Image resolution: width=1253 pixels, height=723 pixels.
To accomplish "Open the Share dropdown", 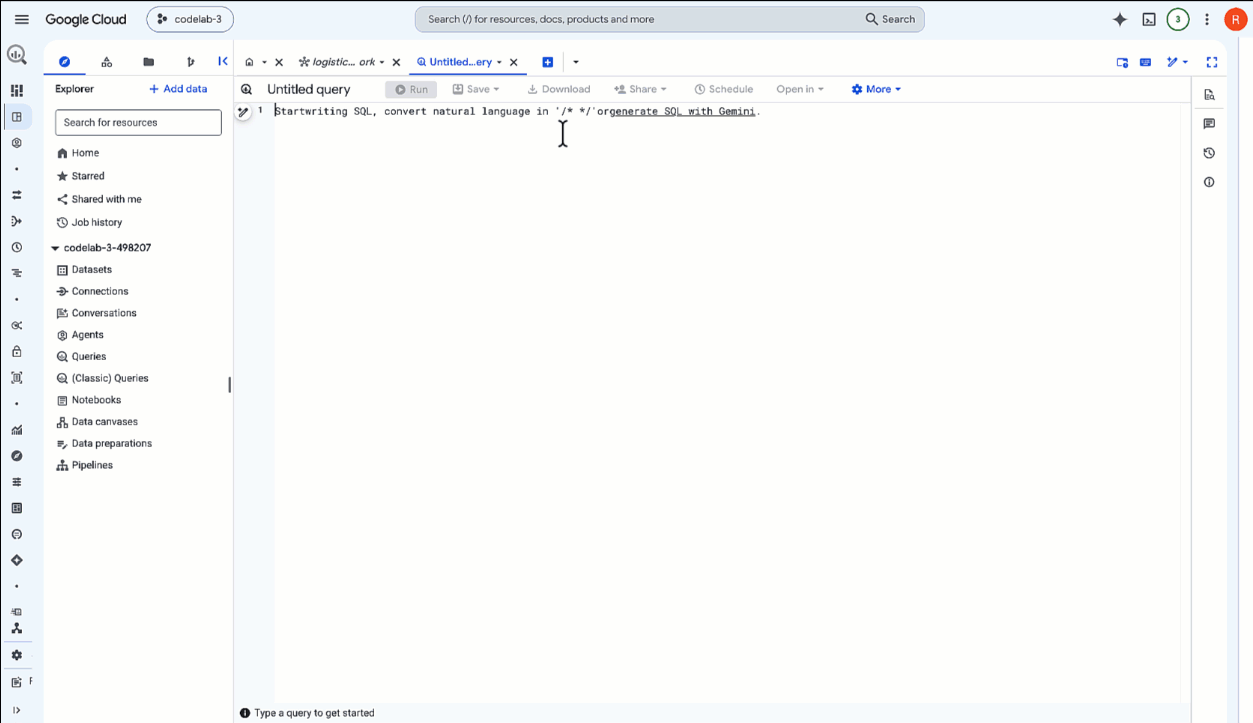I will point(641,89).
